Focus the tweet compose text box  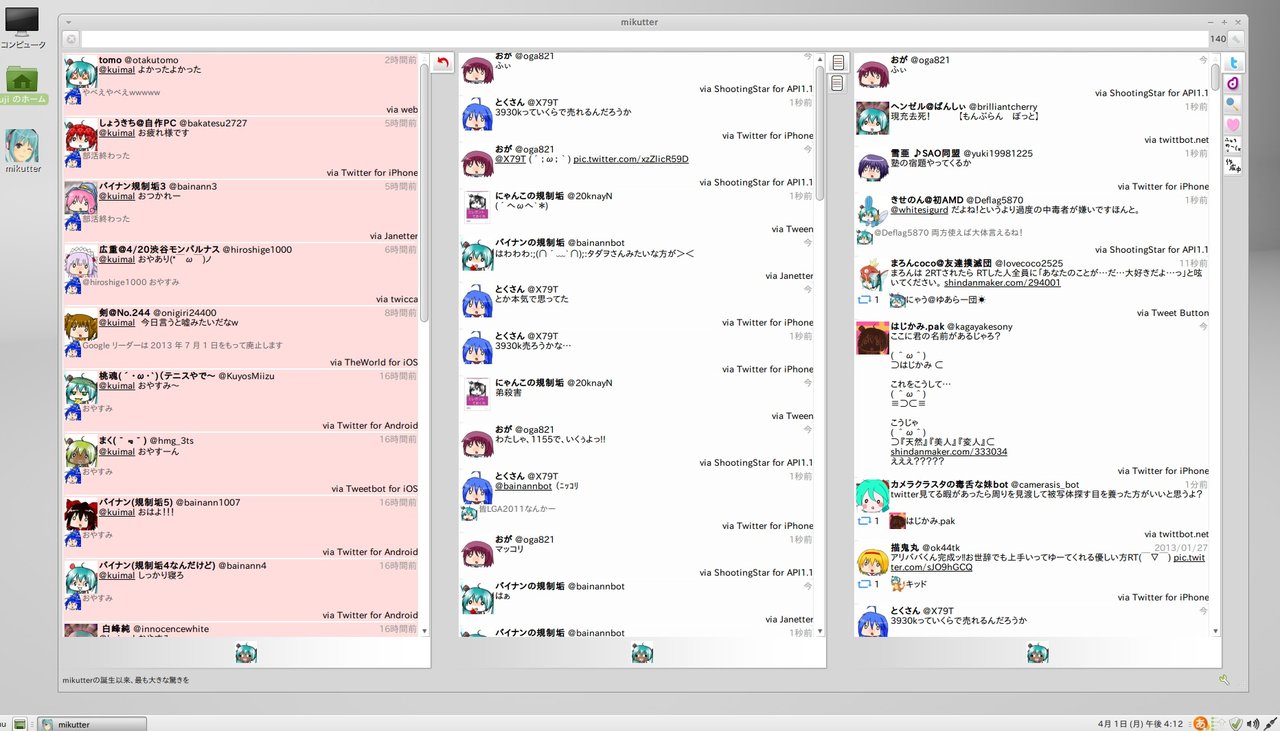[x=644, y=39]
